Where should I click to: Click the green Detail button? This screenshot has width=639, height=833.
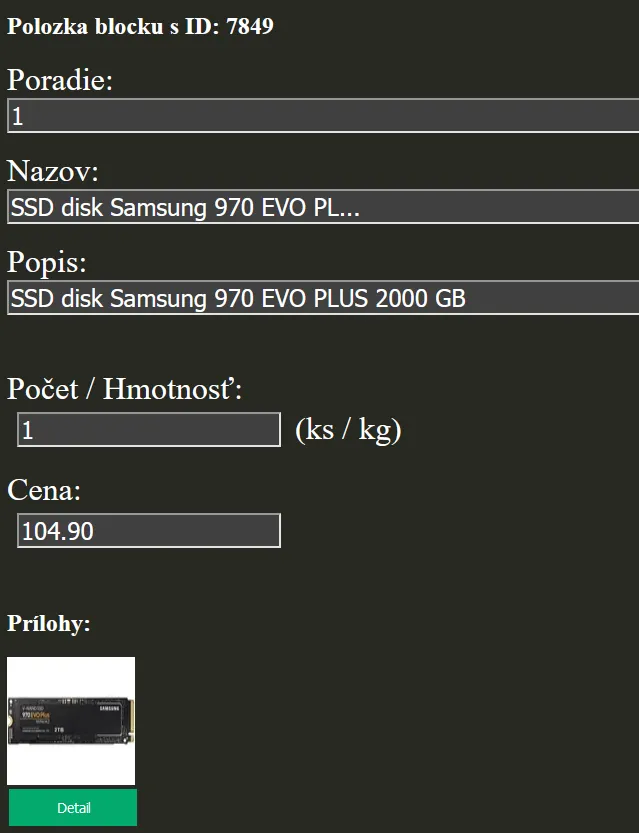tap(72, 807)
